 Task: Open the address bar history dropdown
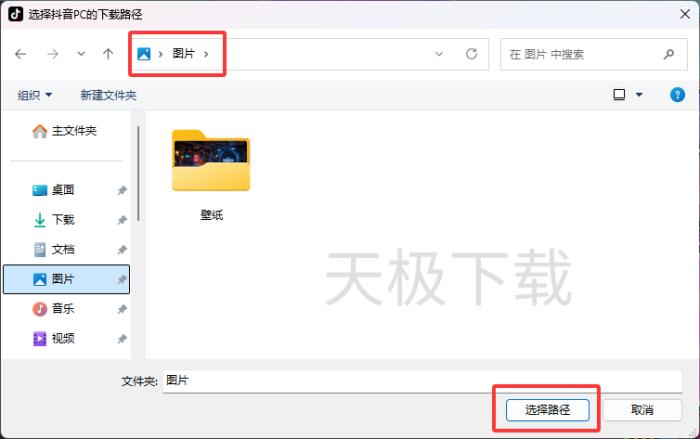click(439, 54)
